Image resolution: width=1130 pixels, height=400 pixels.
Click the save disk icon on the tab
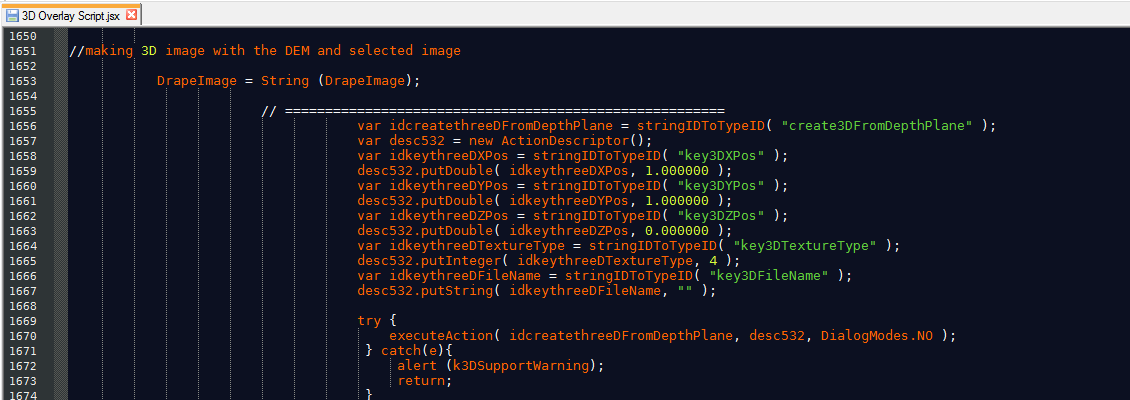click(13, 15)
